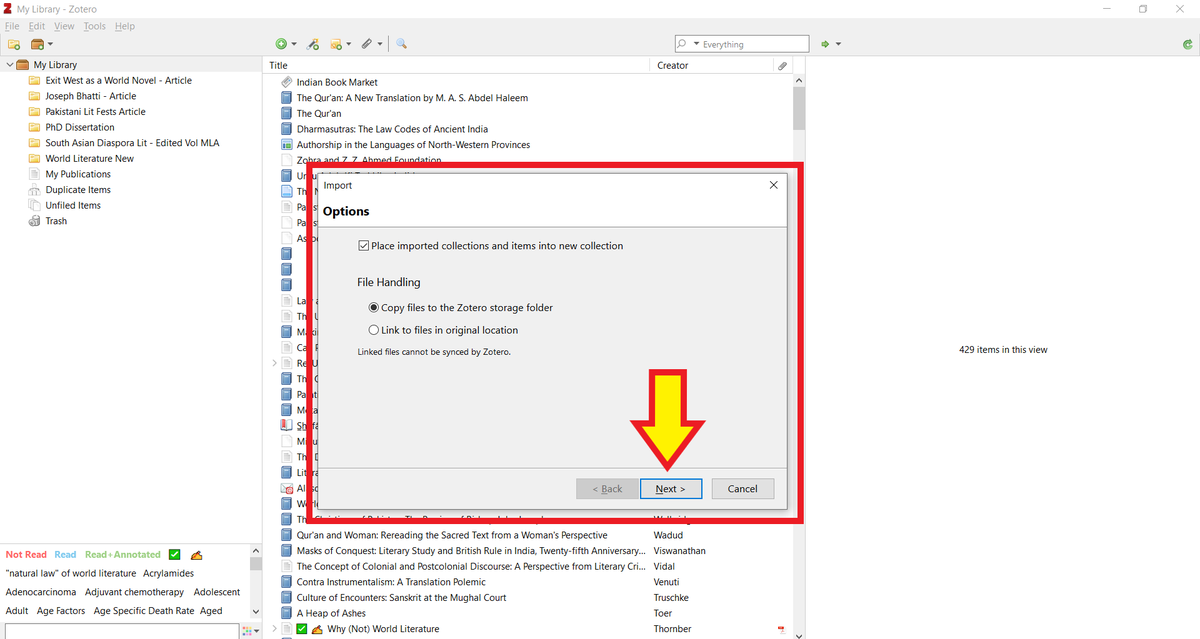Image resolution: width=1200 pixels, height=639 pixels.
Task: Click down arrow on tag selector scrollbar
Action: coord(256,611)
